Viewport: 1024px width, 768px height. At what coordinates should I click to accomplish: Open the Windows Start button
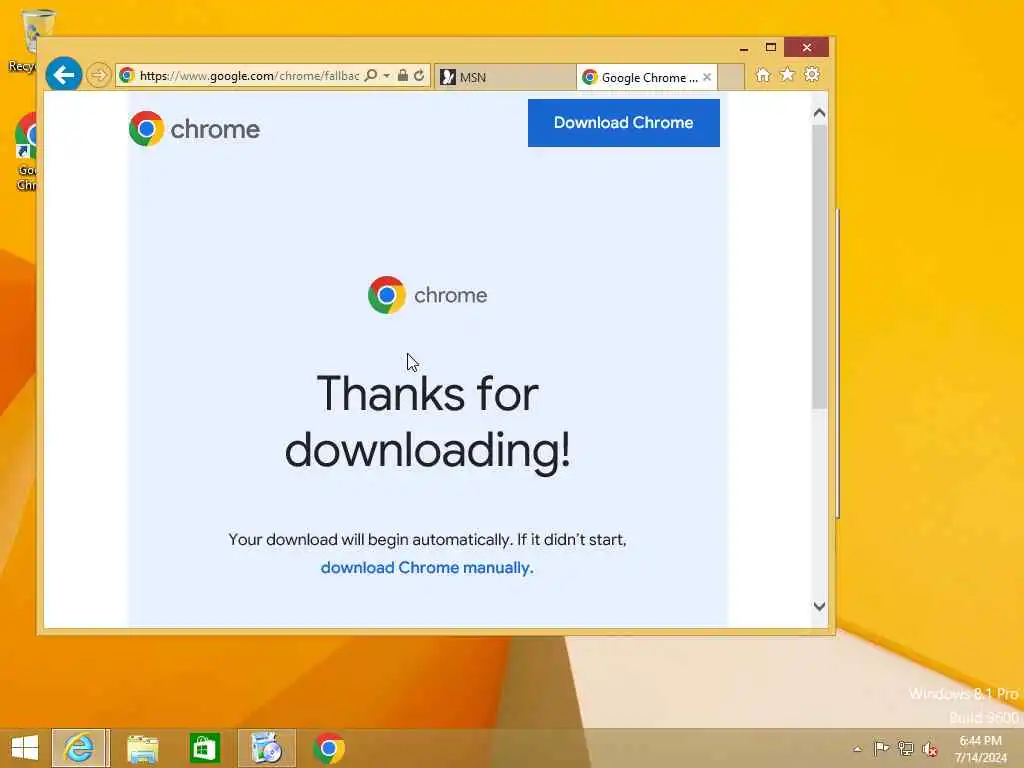(25, 748)
